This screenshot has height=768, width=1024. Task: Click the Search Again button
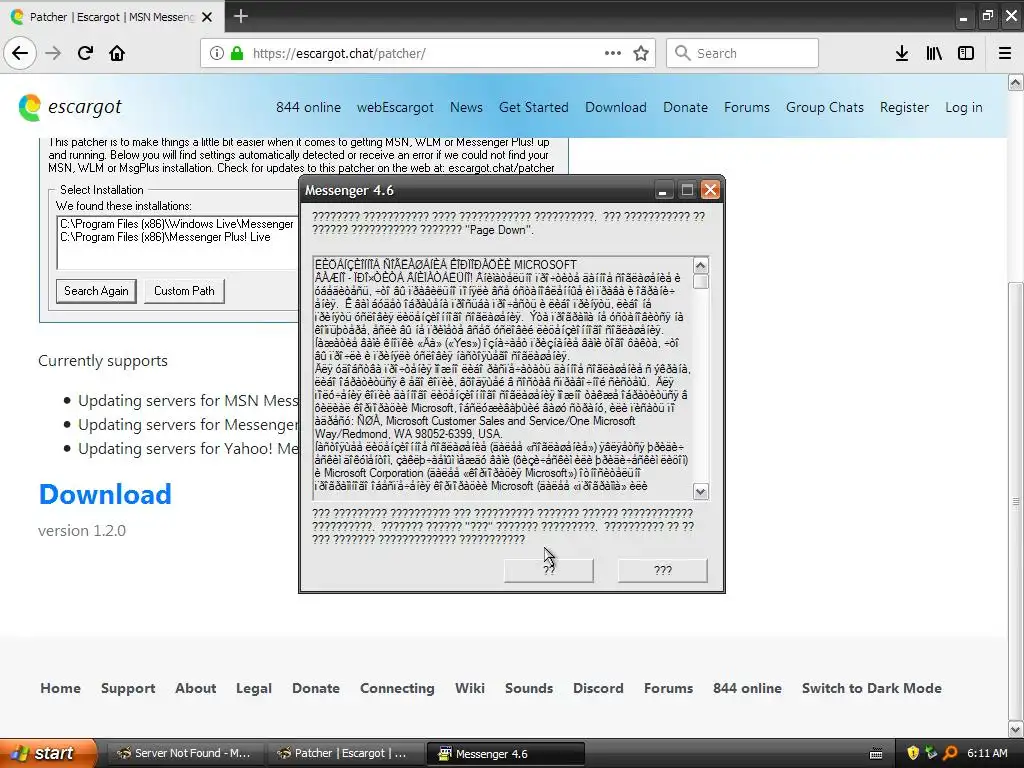pyautogui.click(x=97, y=291)
